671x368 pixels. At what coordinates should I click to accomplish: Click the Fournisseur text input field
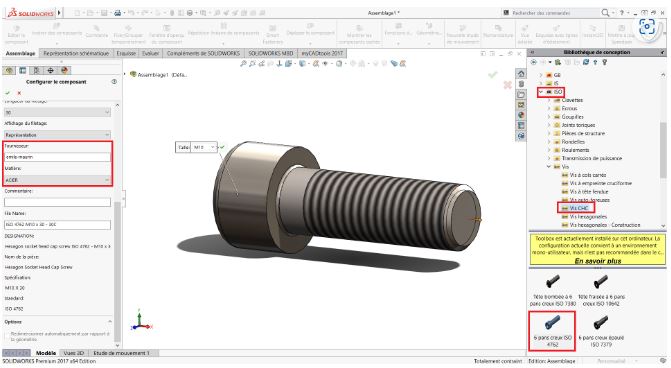pyautogui.click(x=57, y=157)
